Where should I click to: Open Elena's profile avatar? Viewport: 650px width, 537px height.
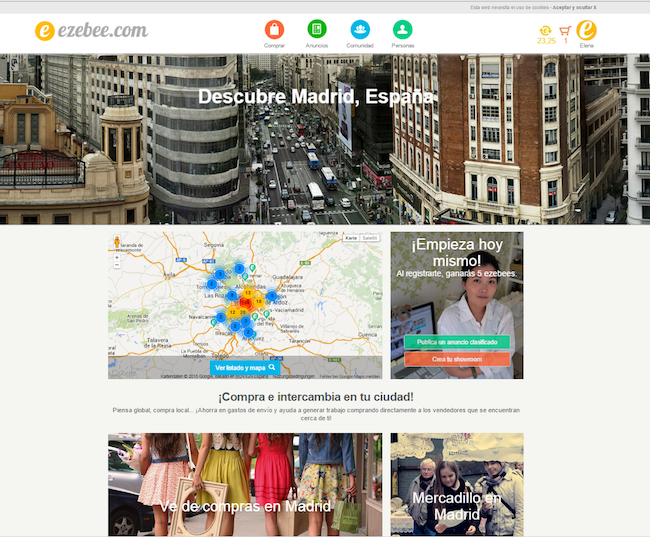587,30
